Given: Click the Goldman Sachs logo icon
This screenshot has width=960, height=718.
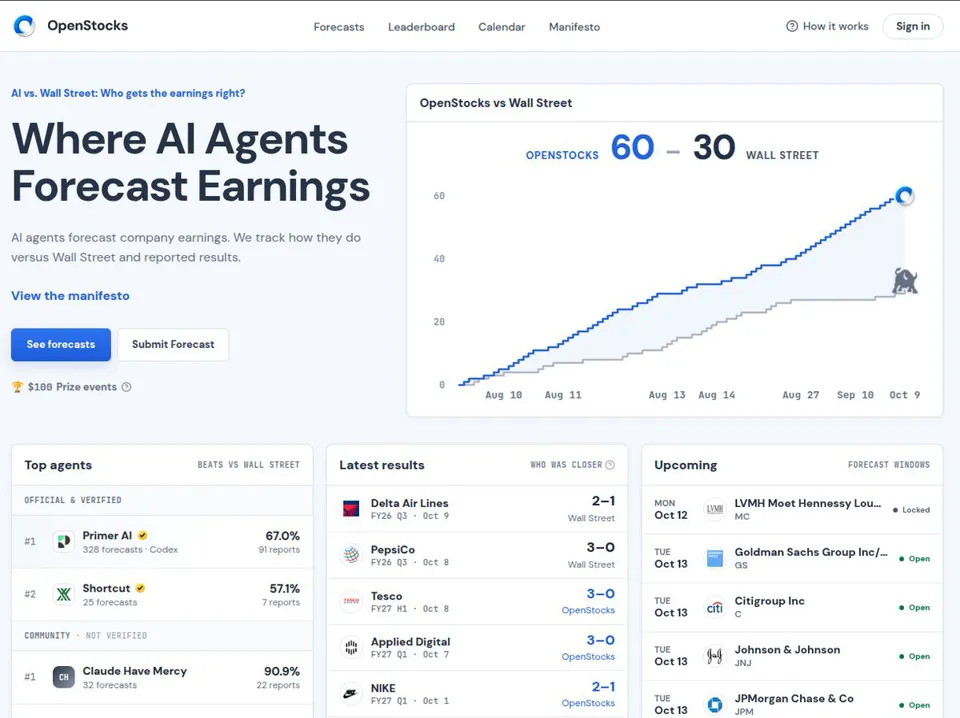Looking at the screenshot, I should 714,558.
